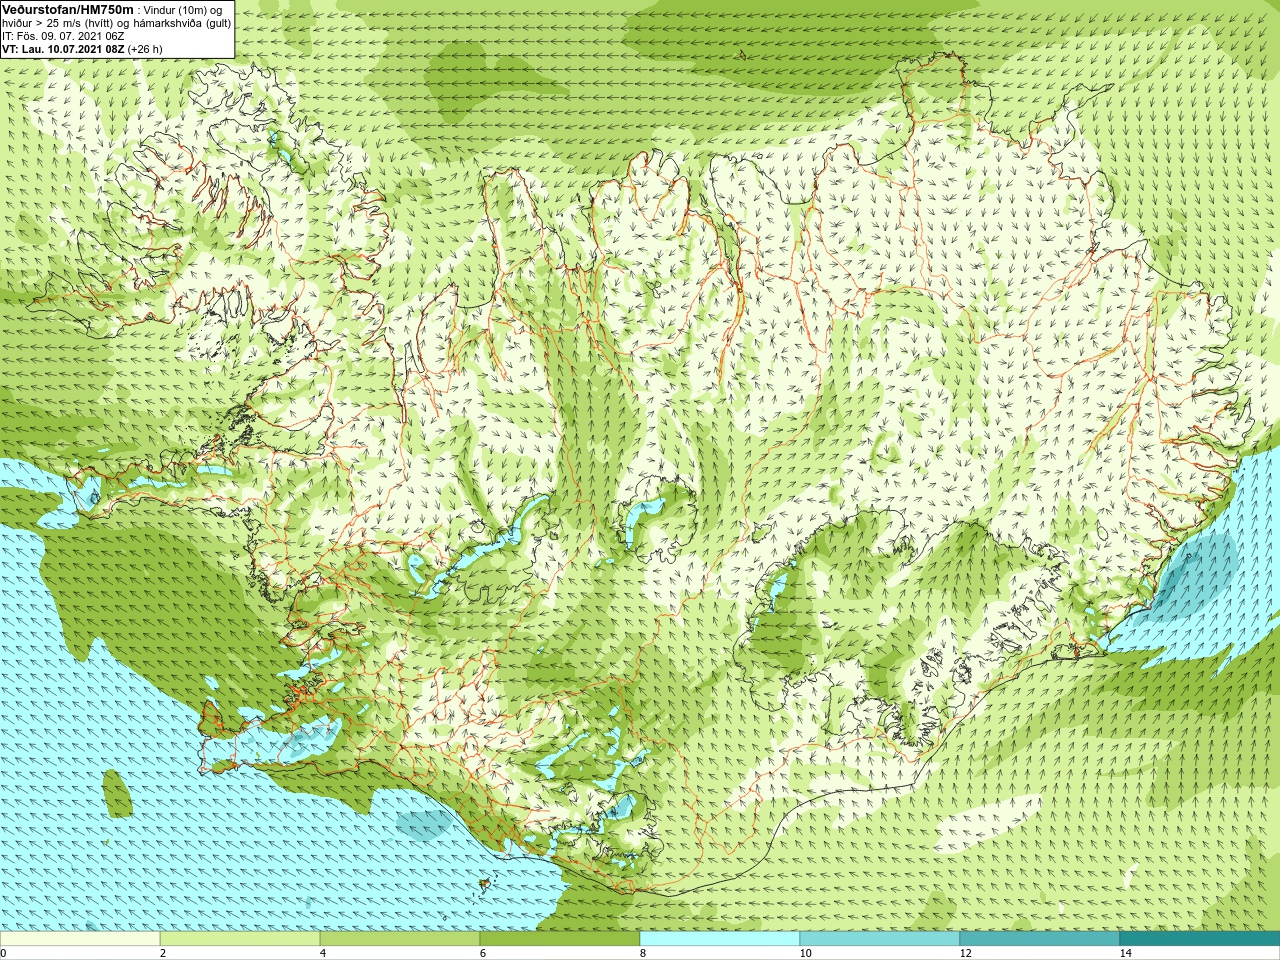This screenshot has width=1280, height=960.
Task: Click the legend scale label '2'
Action: pyautogui.click(x=162, y=953)
